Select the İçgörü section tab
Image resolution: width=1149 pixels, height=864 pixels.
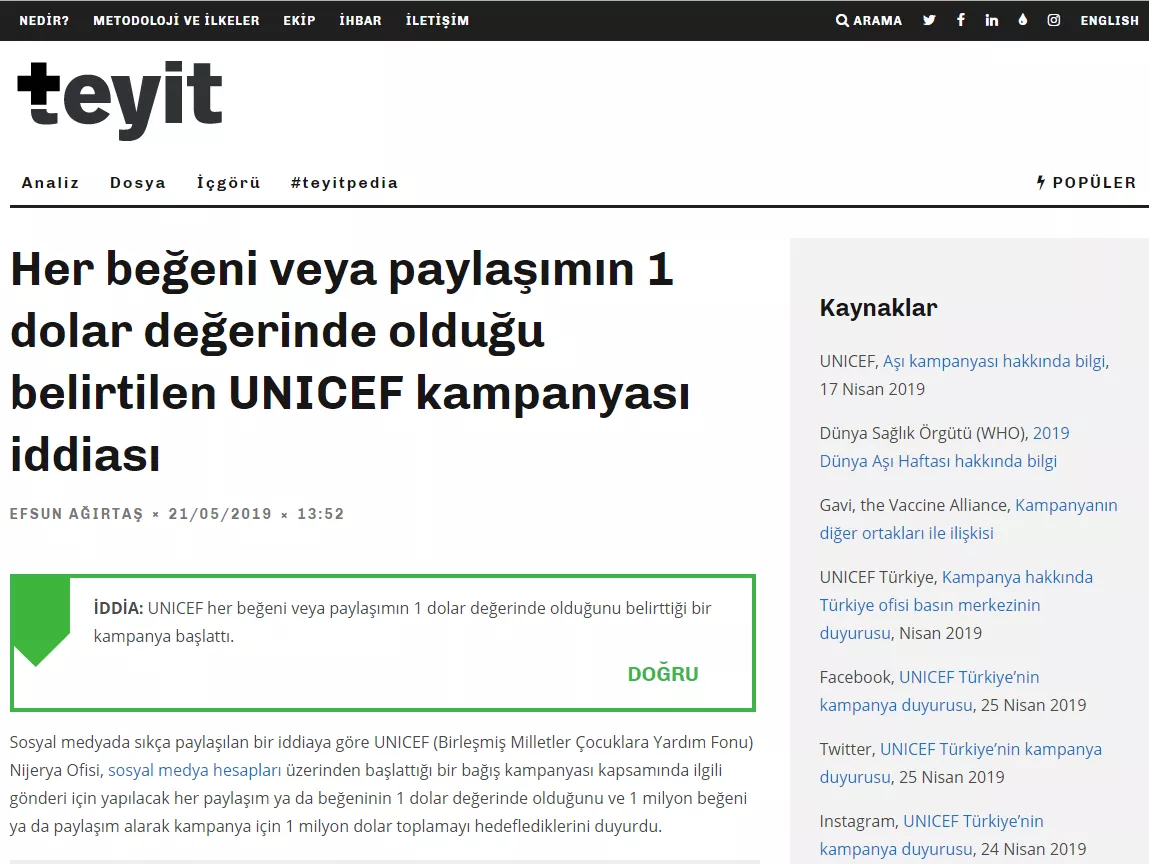(x=228, y=182)
